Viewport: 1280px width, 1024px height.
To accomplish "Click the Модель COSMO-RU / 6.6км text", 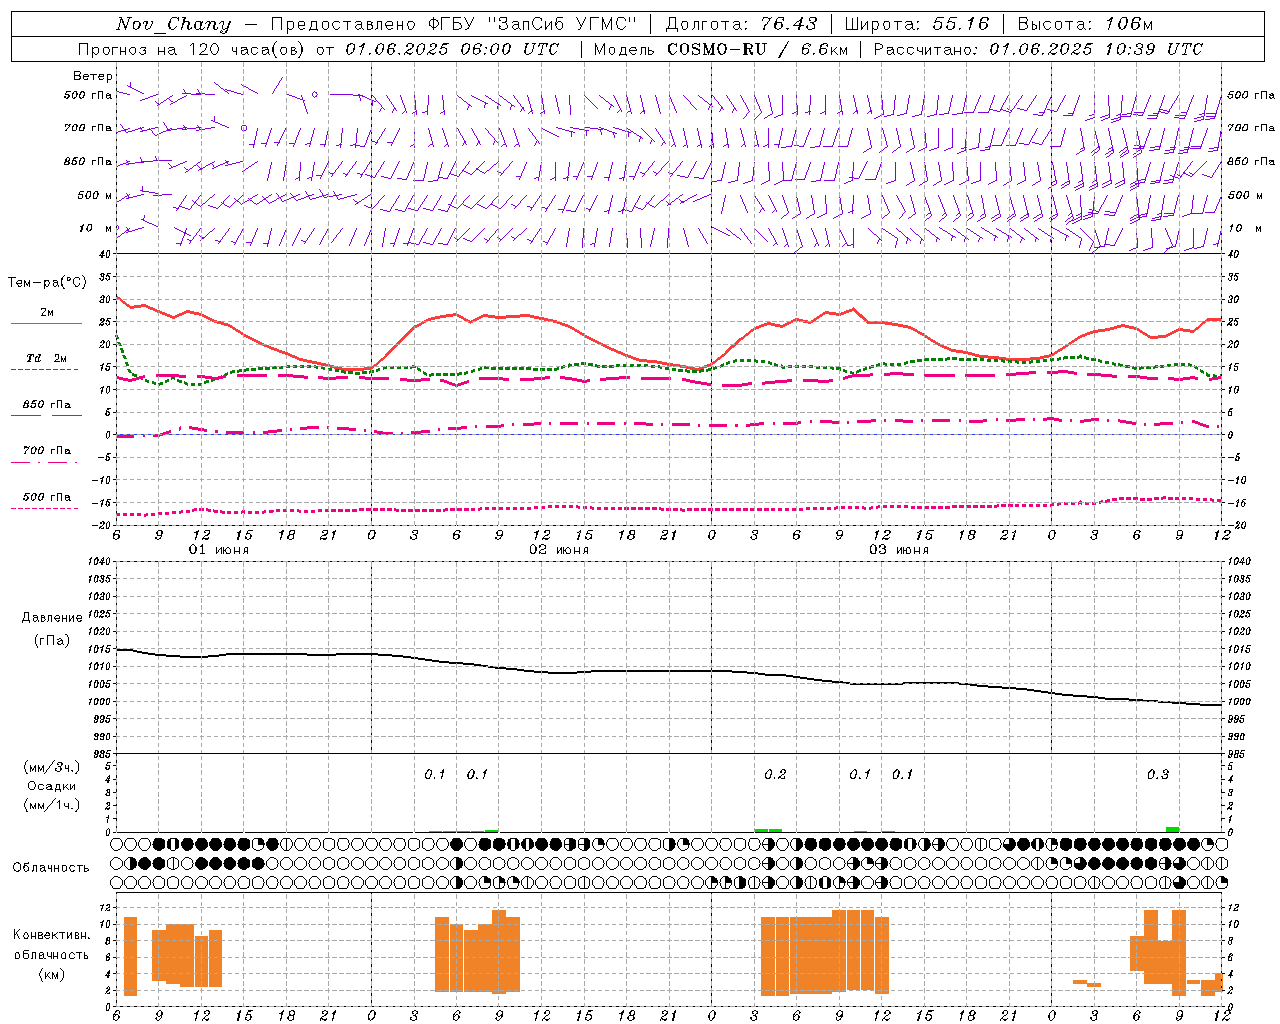I will [721, 49].
